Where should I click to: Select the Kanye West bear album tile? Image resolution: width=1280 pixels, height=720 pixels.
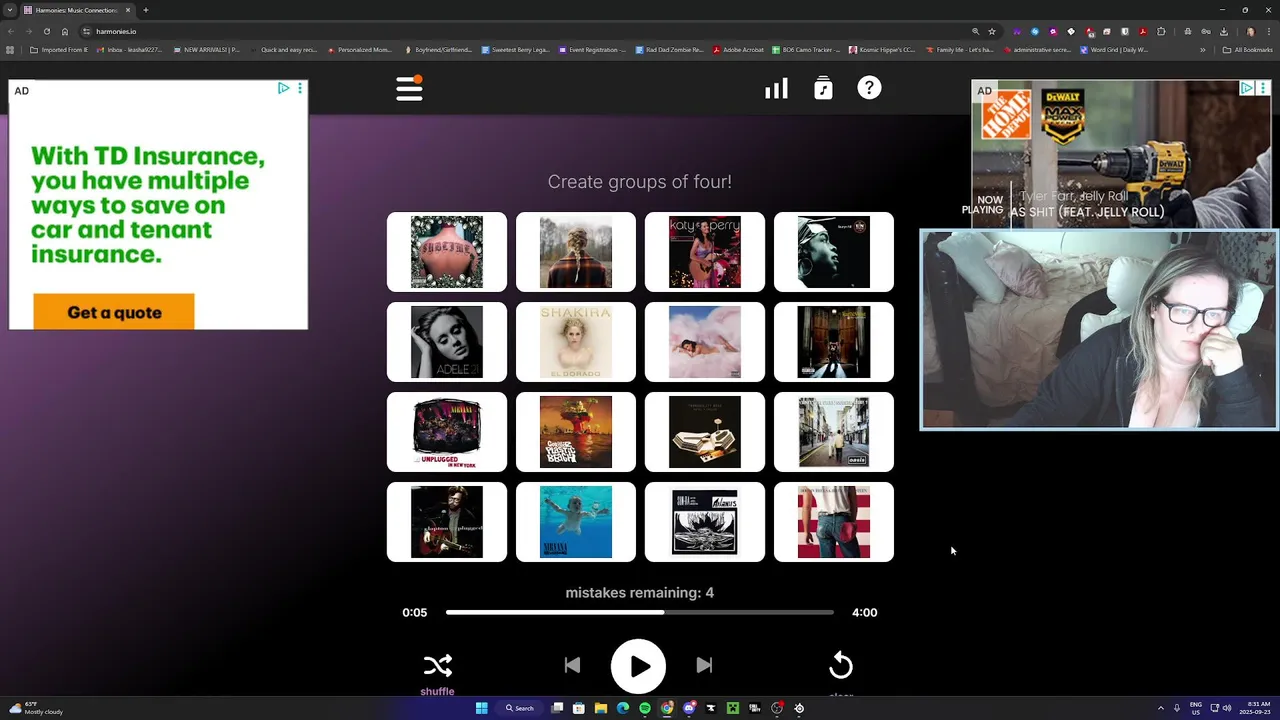(x=834, y=342)
